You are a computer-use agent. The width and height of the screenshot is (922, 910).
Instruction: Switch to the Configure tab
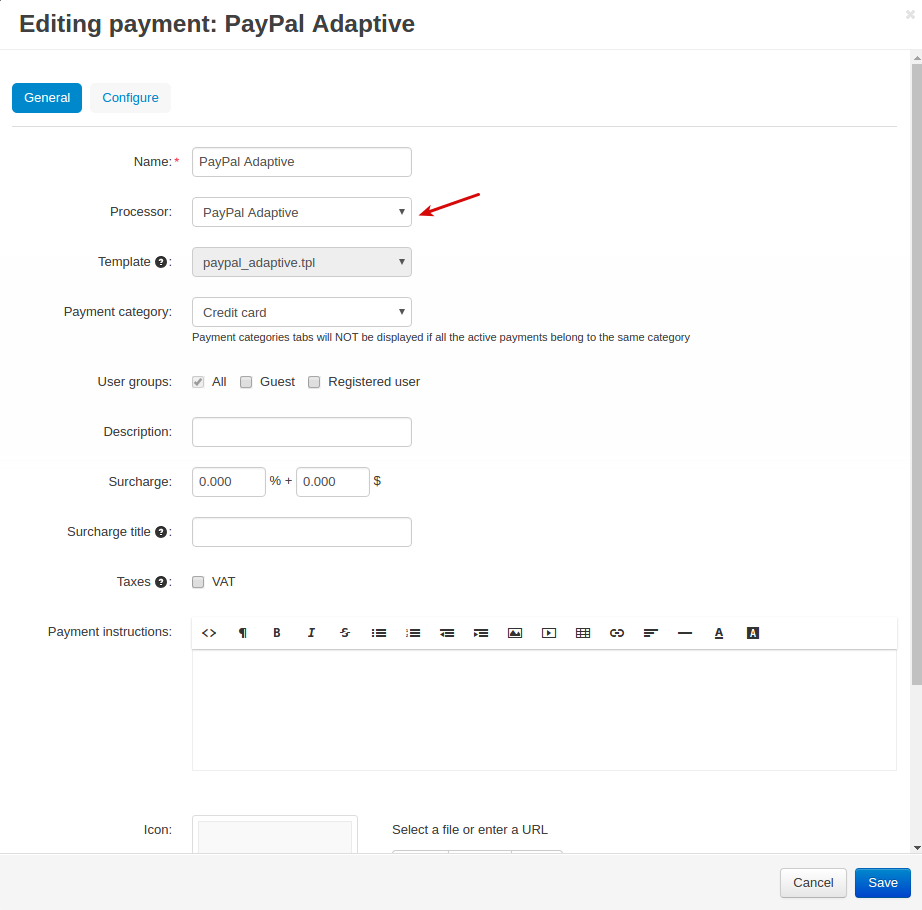point(131,98)
